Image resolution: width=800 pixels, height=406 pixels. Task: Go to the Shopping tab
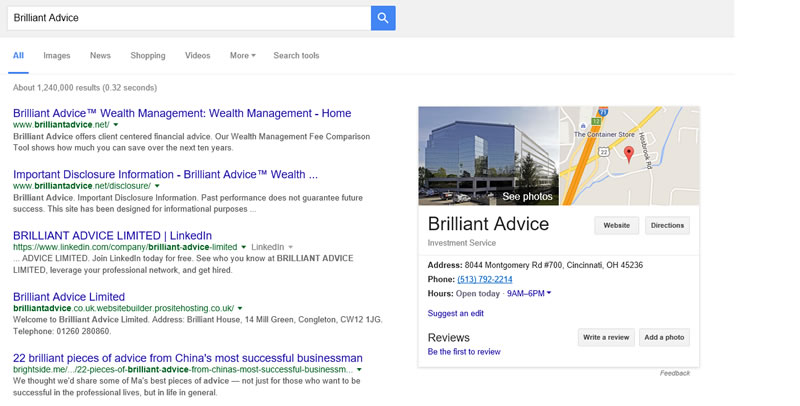click(147, 56)
